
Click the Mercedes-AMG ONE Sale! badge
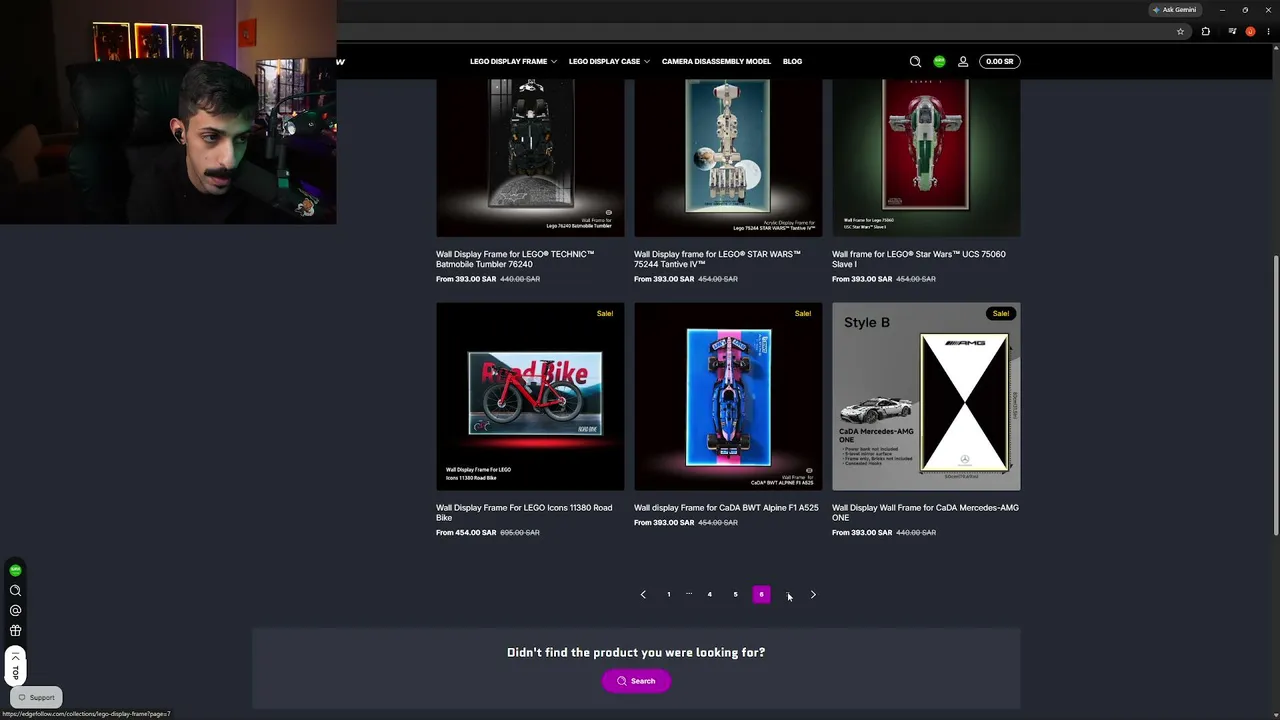click(1000, 313)
